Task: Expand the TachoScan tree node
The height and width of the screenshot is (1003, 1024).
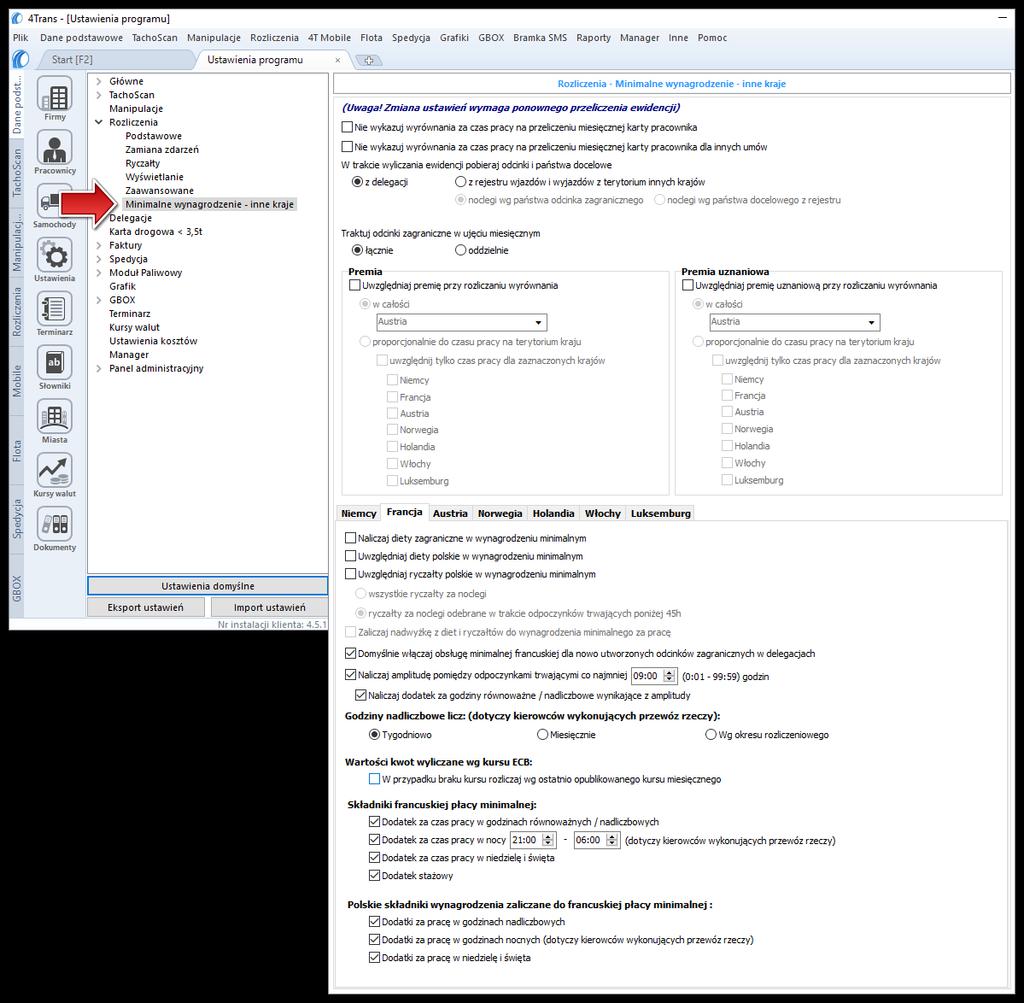Action: point(99,95)
